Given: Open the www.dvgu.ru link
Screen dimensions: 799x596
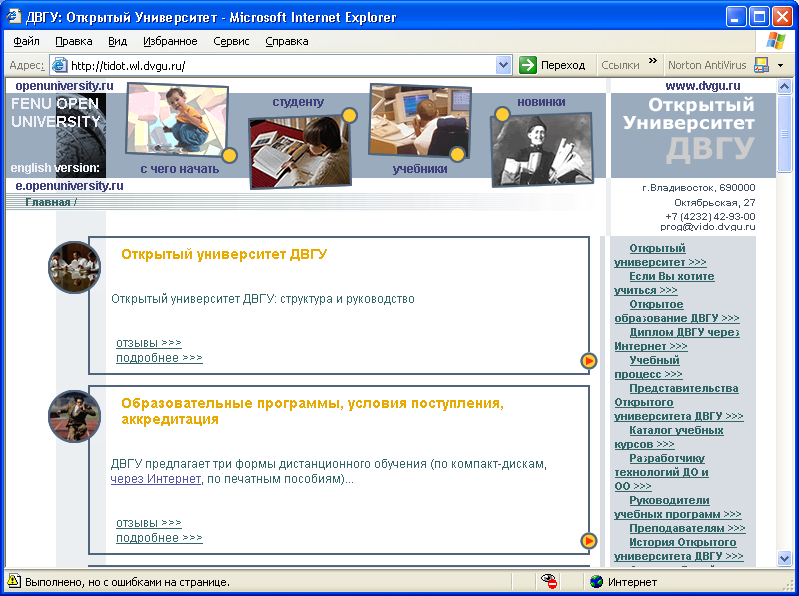Looking at the screenshot, I should (x=702, y=86).
